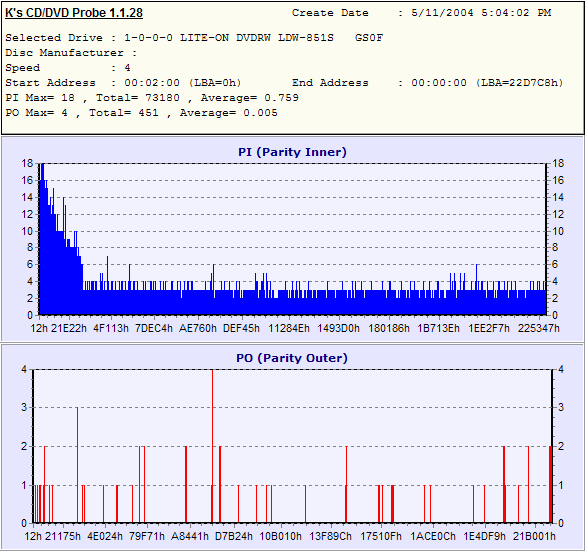Screen dimensions: 585x551
Task: Click the PI (Parity Inner) chart title
Action: [x=292, y=152]
